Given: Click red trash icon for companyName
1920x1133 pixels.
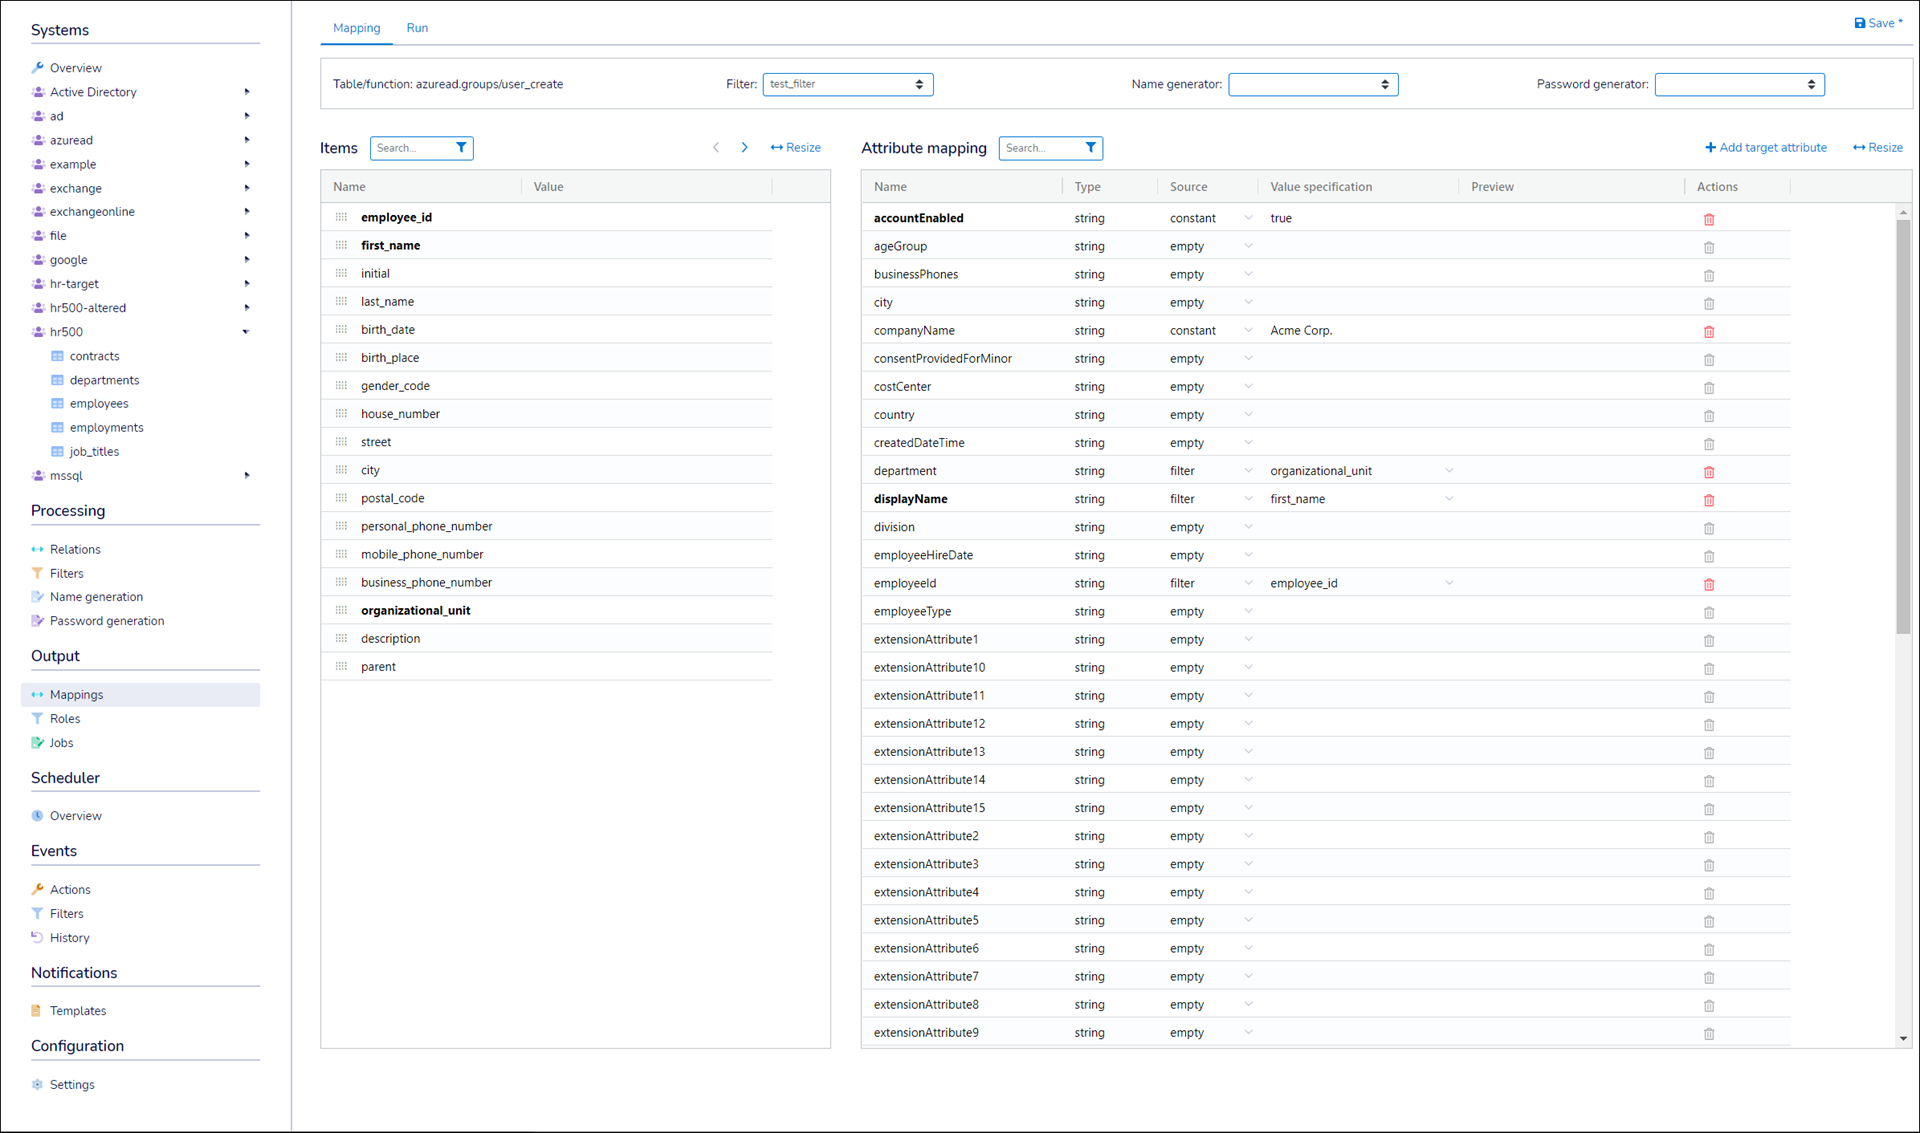Looking at the screenshot, I should click(x=1708, y=331).
